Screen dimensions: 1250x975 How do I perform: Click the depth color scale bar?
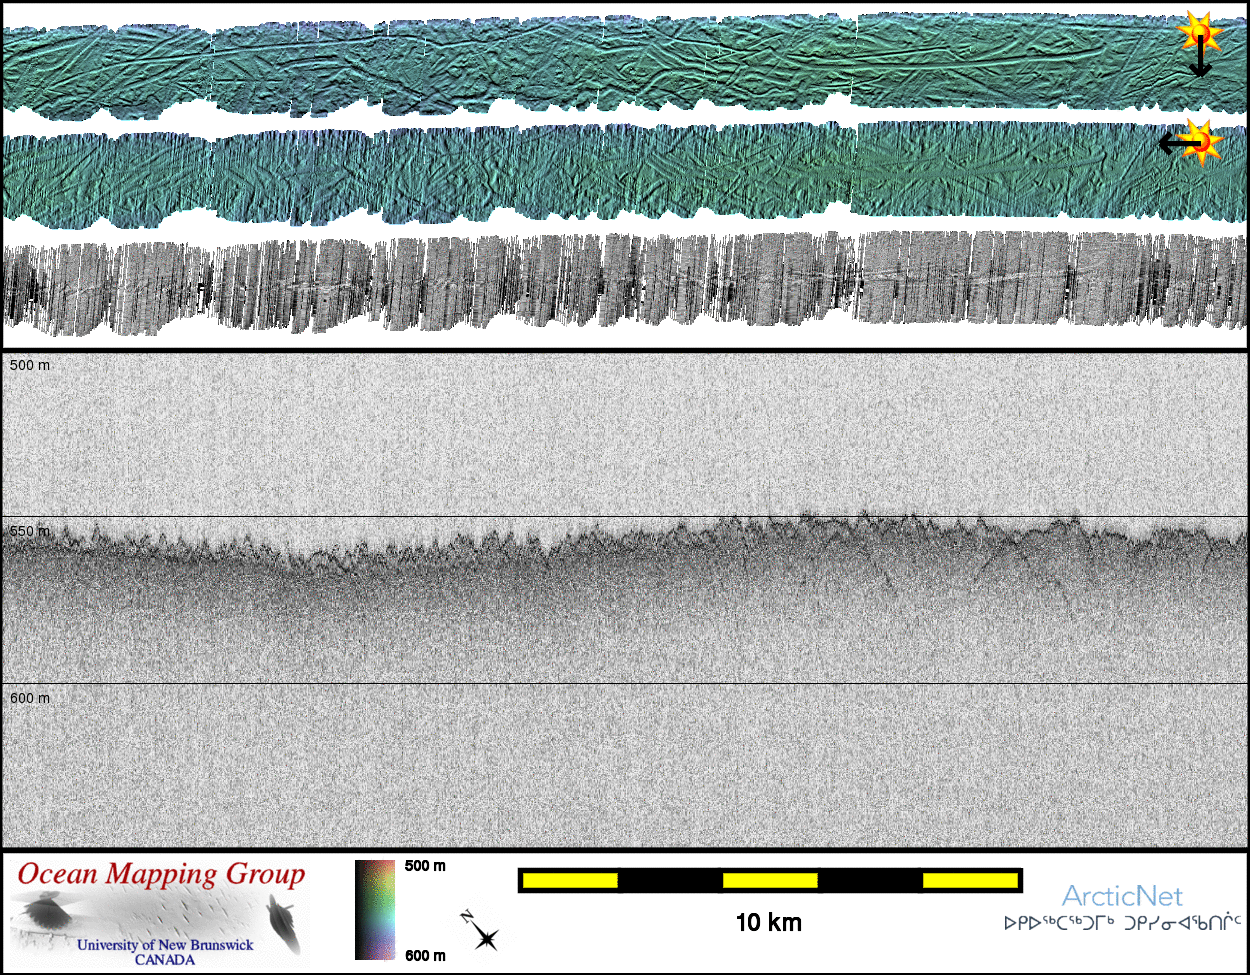click(x=375, y=909)
